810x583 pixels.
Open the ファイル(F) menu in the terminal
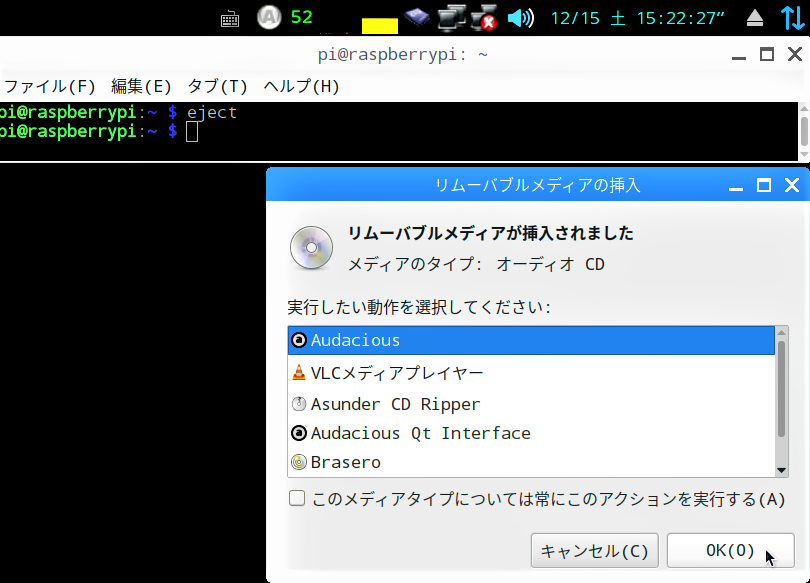coord(50,86)
